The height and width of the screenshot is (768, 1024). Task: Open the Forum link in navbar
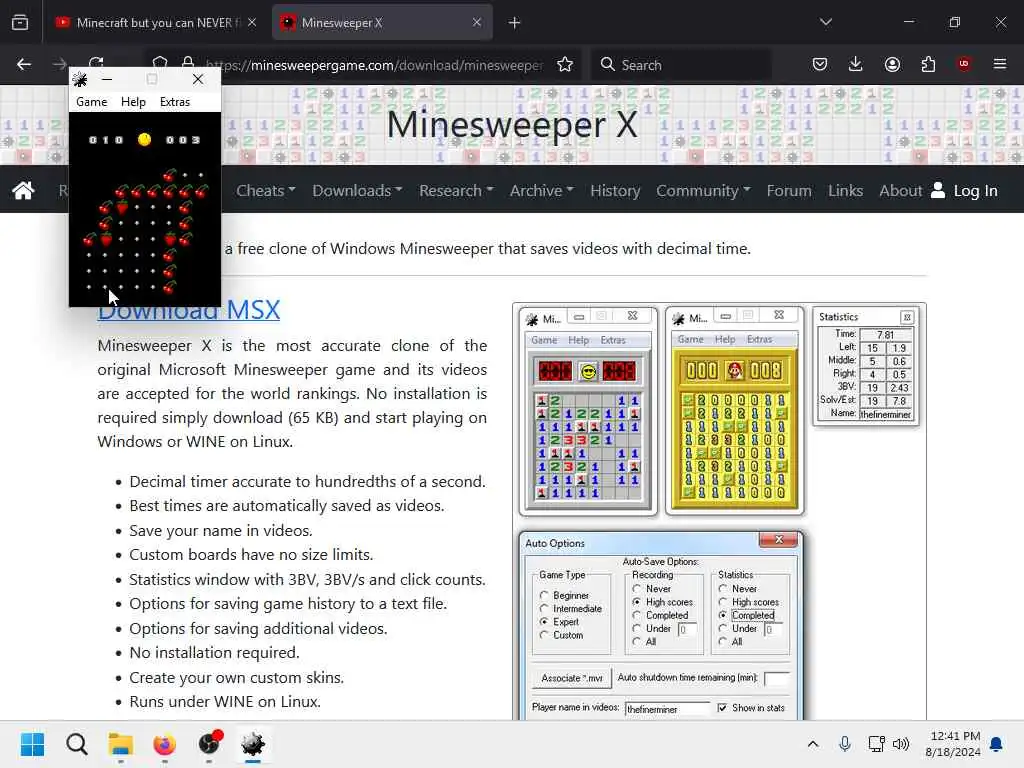click(789, 190)
